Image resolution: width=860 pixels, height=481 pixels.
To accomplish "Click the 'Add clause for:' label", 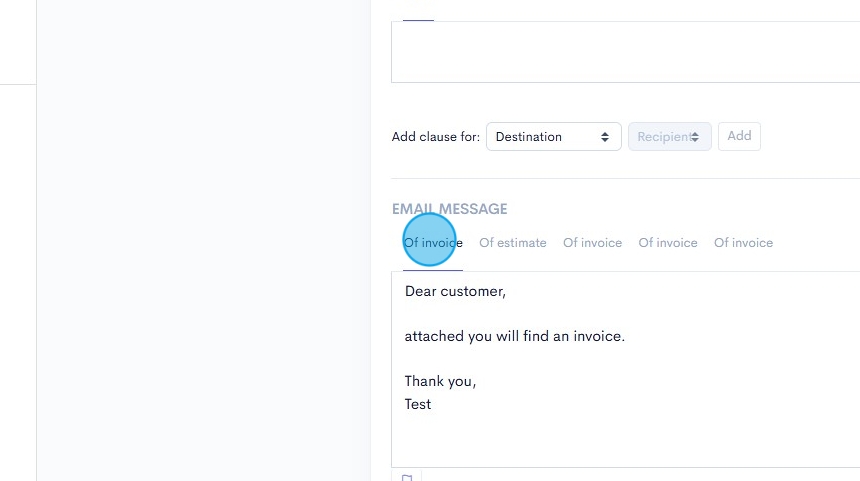I will pyautogui.click(x=435, y=137).
